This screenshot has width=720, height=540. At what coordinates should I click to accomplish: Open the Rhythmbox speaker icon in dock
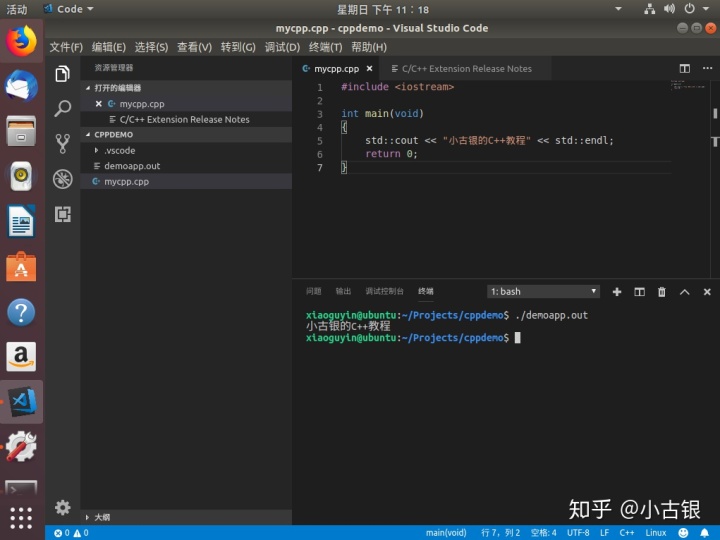point(21,176)
